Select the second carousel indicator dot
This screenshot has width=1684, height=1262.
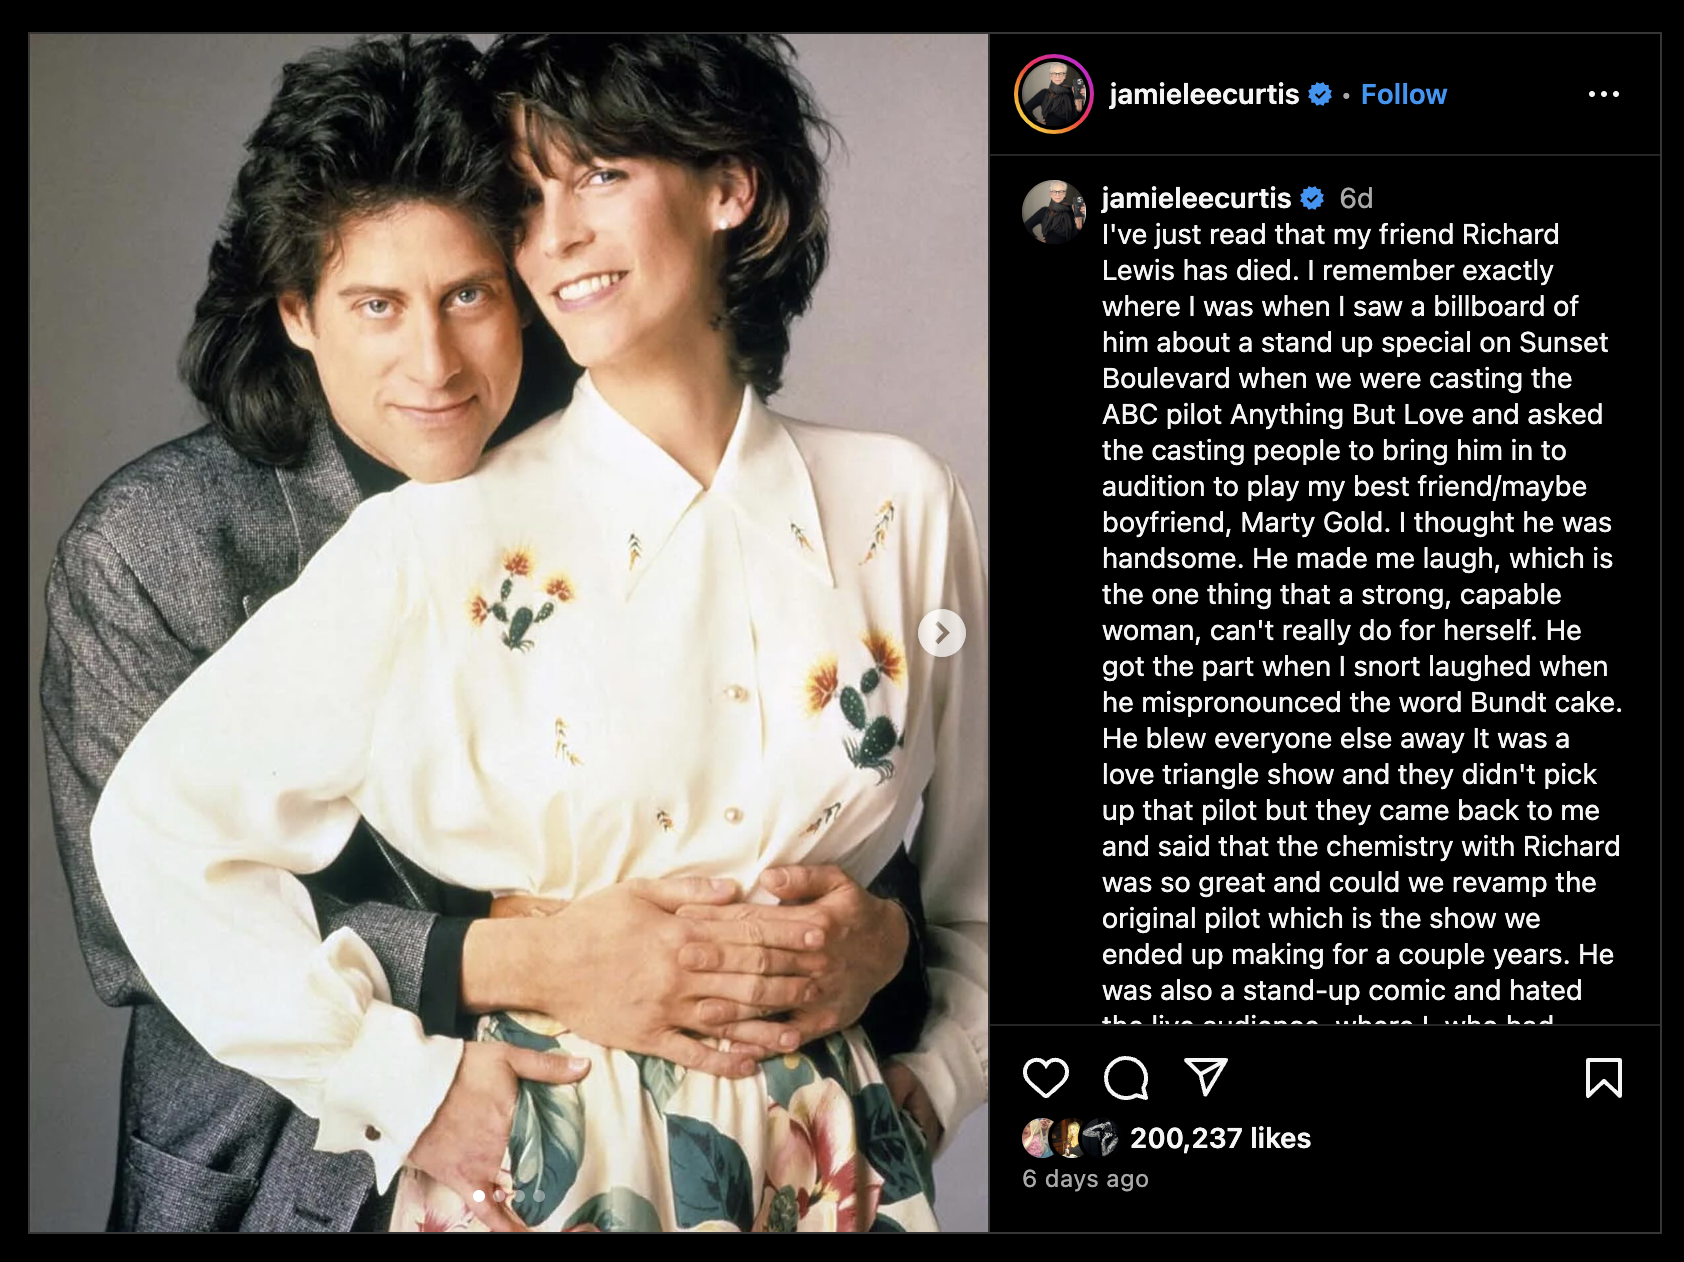click(499, 1196)
